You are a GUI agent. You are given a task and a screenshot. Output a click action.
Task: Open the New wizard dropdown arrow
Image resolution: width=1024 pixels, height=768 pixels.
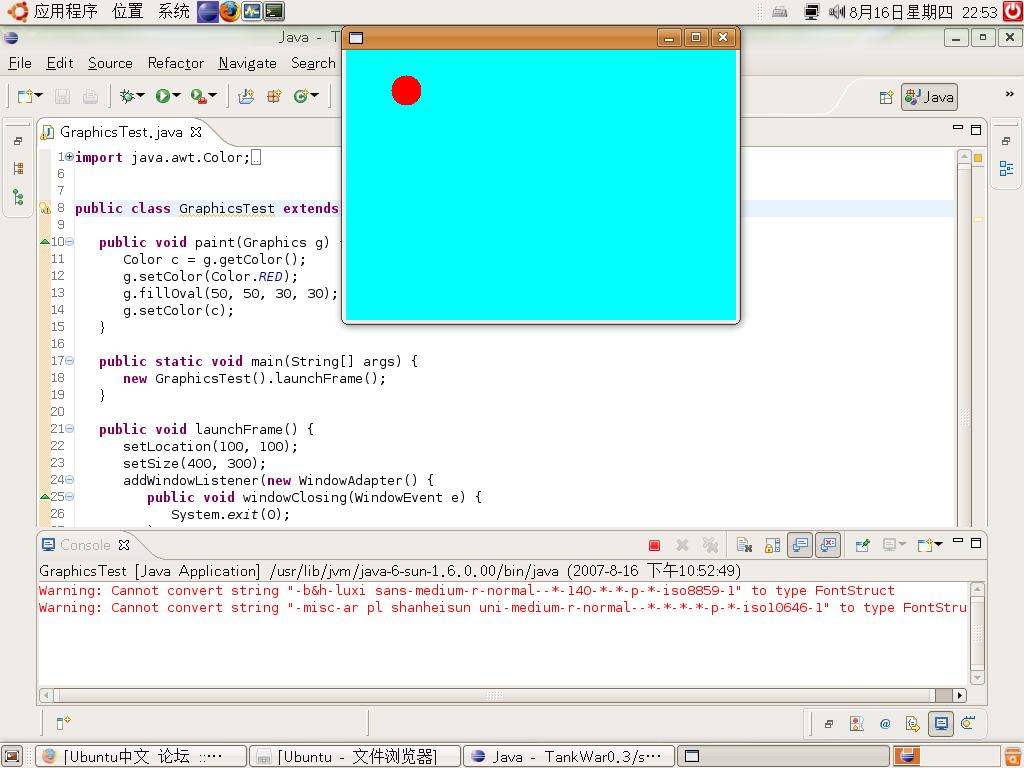39,96
